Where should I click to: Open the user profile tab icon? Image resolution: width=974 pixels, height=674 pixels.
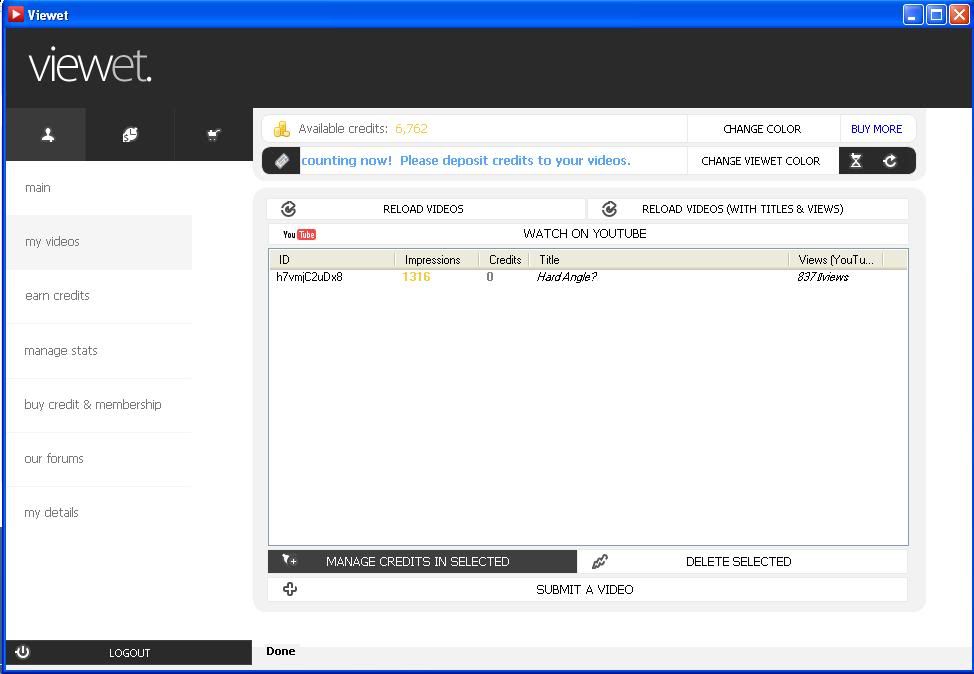(47, 135)
